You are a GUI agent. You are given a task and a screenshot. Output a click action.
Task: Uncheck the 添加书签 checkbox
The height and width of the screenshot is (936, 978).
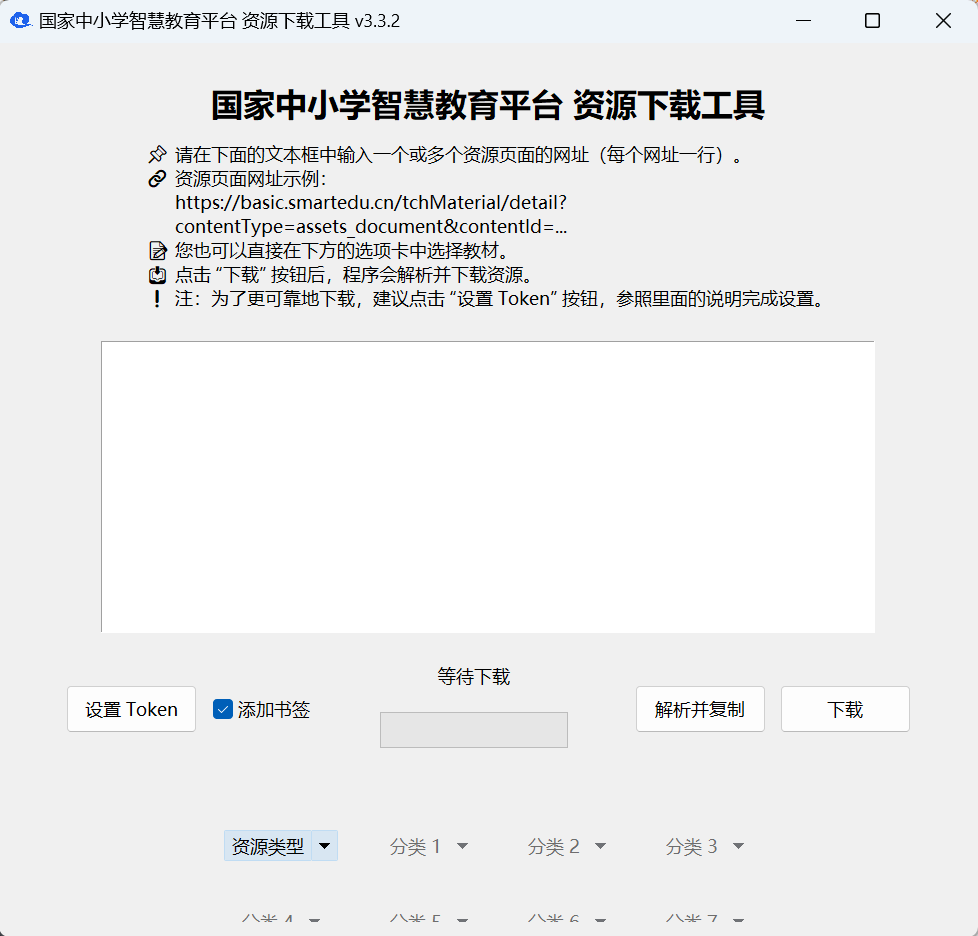pyautogui.click(x=223, y=710)
